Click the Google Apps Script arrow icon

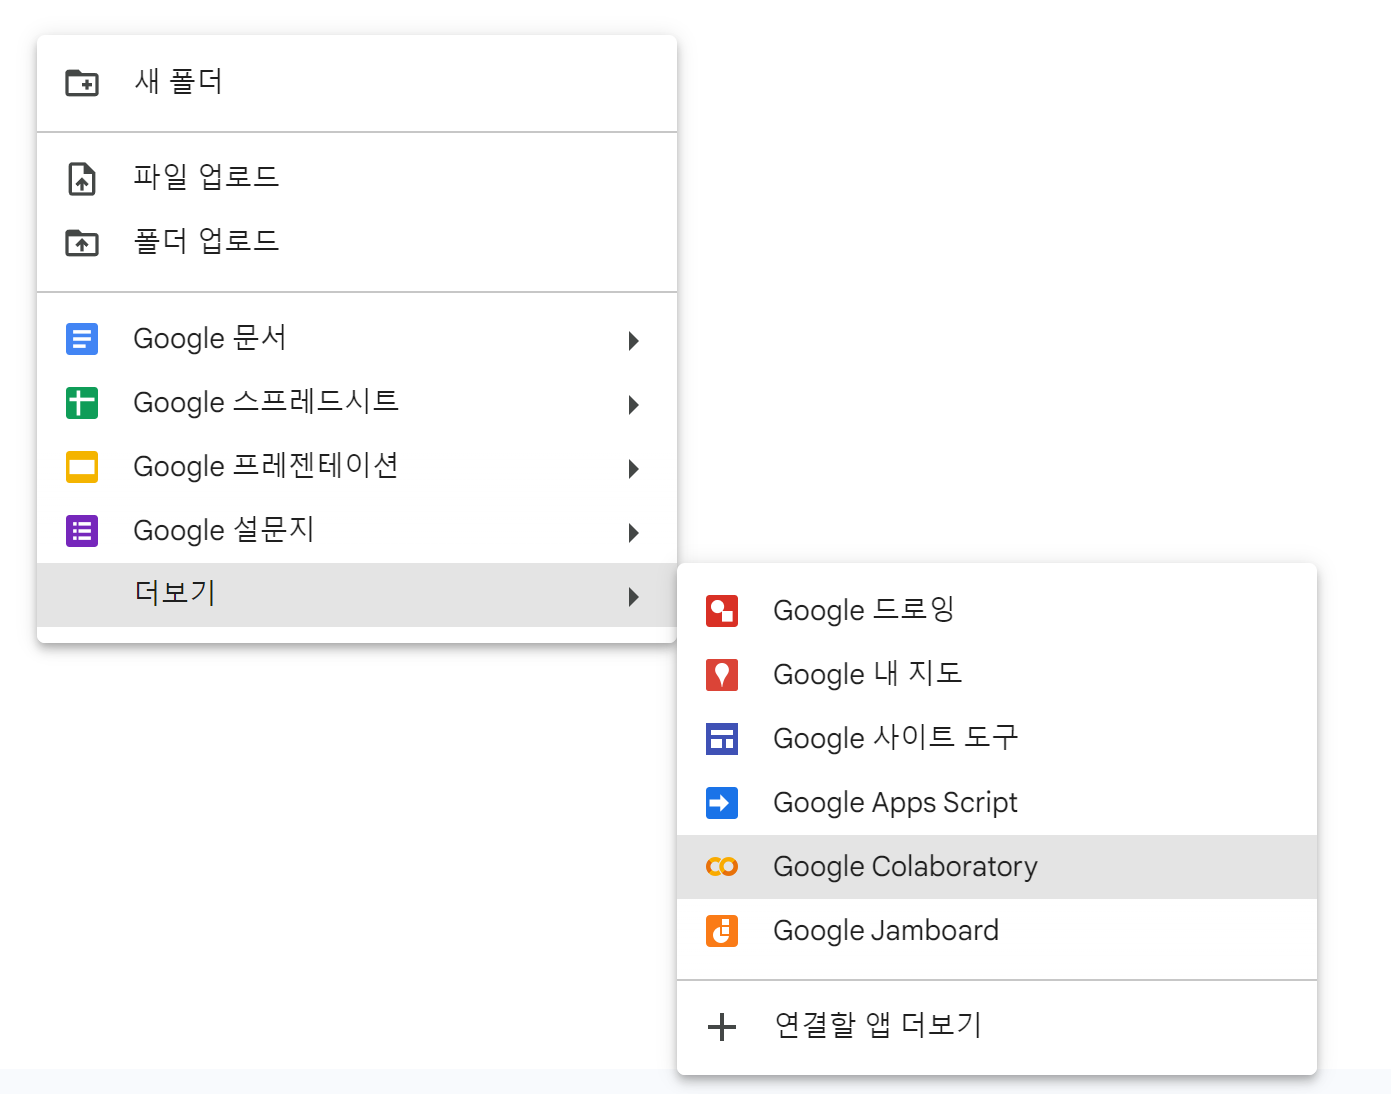[x=722, y=803]
